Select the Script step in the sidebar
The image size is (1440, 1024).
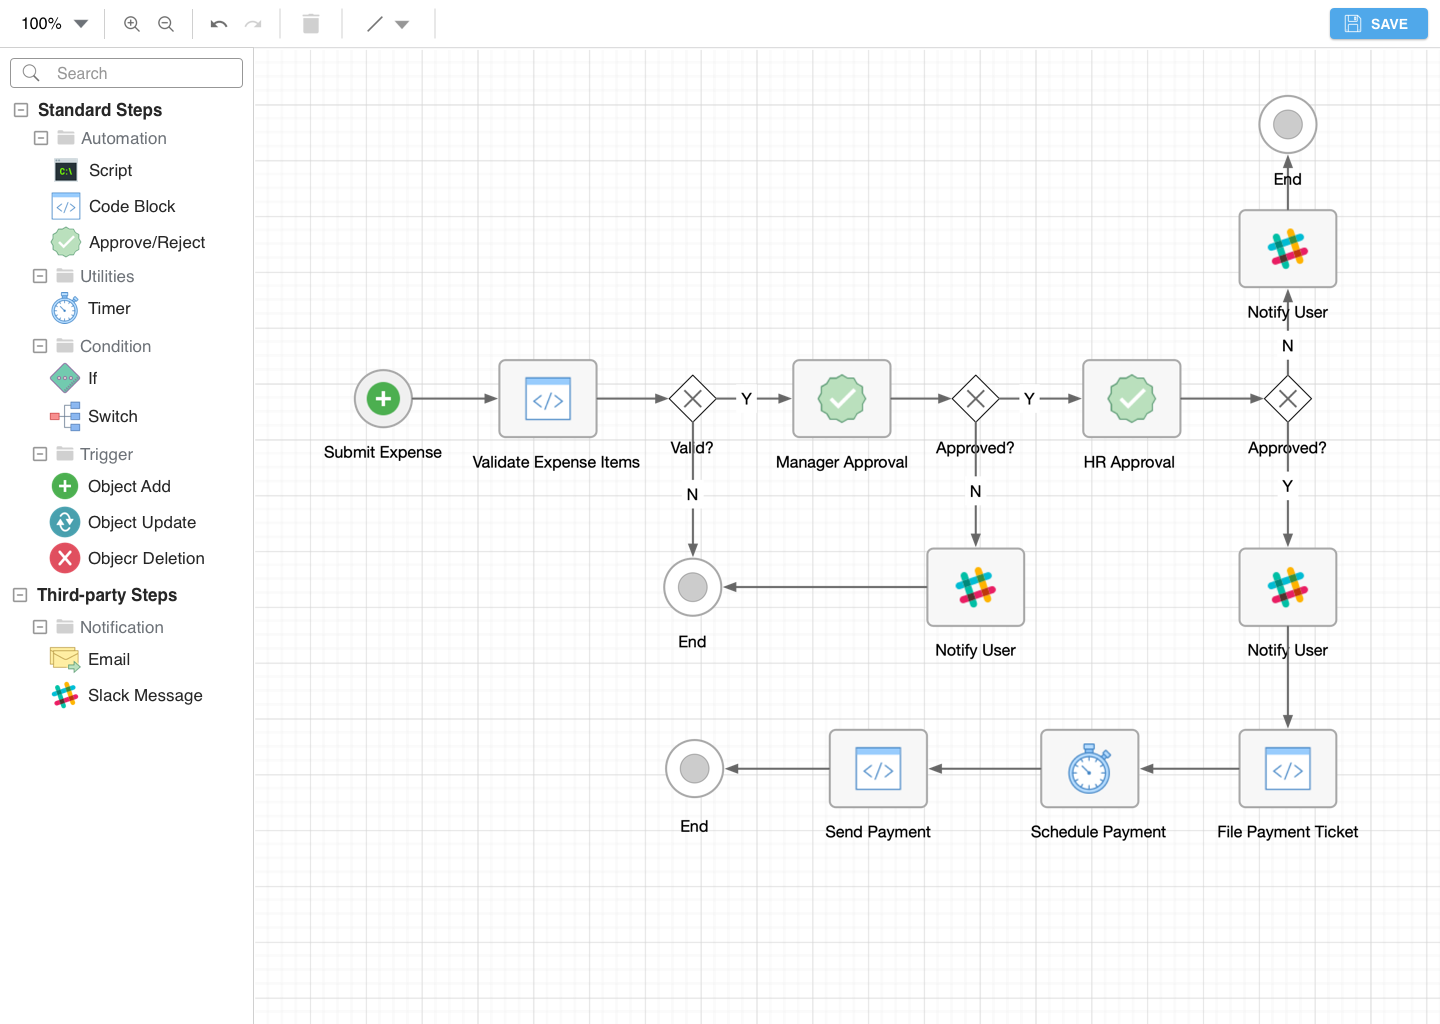[110, 170]
